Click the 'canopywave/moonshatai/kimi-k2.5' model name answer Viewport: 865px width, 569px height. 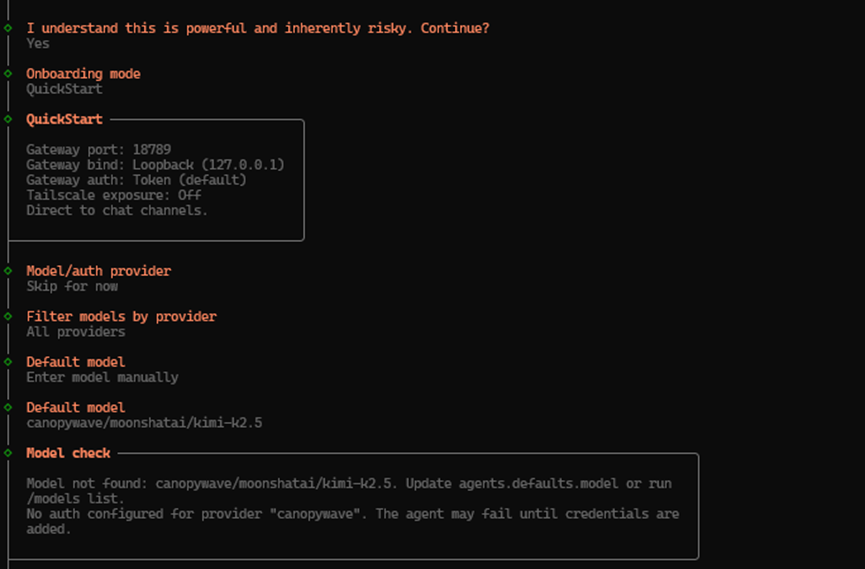[x=144, y=423]
